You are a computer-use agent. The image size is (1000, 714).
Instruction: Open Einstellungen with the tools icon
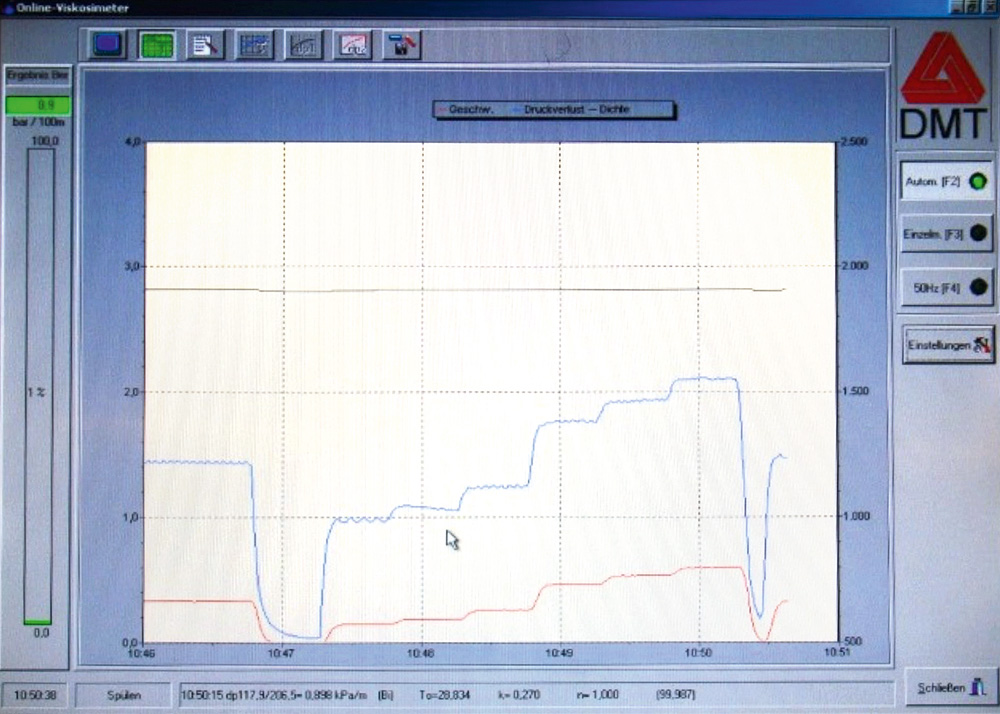point(947,345)
